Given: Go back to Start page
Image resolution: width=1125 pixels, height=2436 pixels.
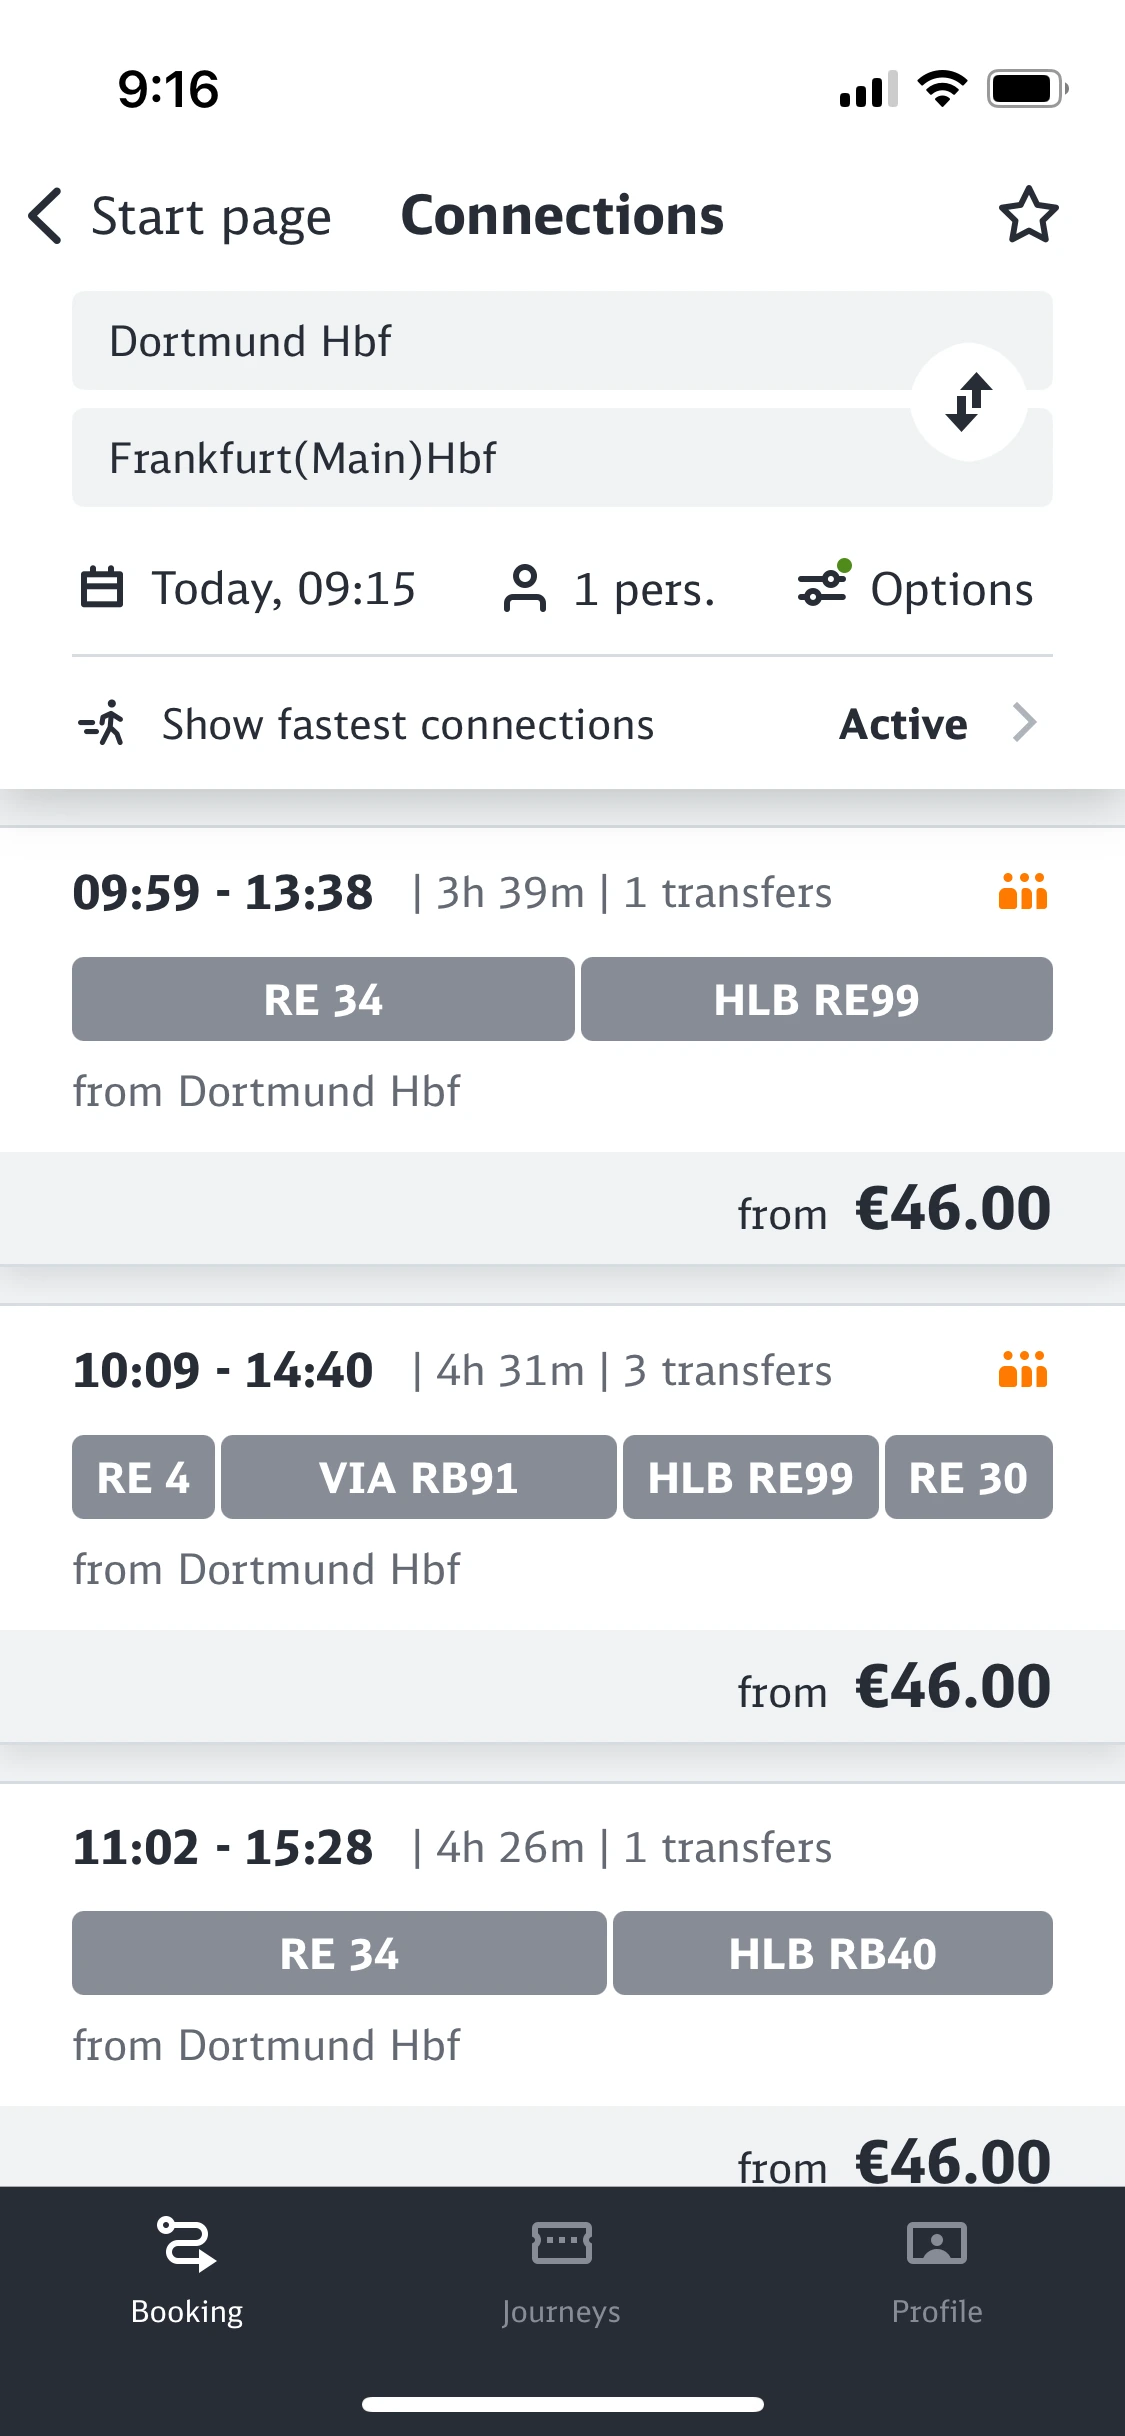Looking at the screenshot, I should (210, 216).
